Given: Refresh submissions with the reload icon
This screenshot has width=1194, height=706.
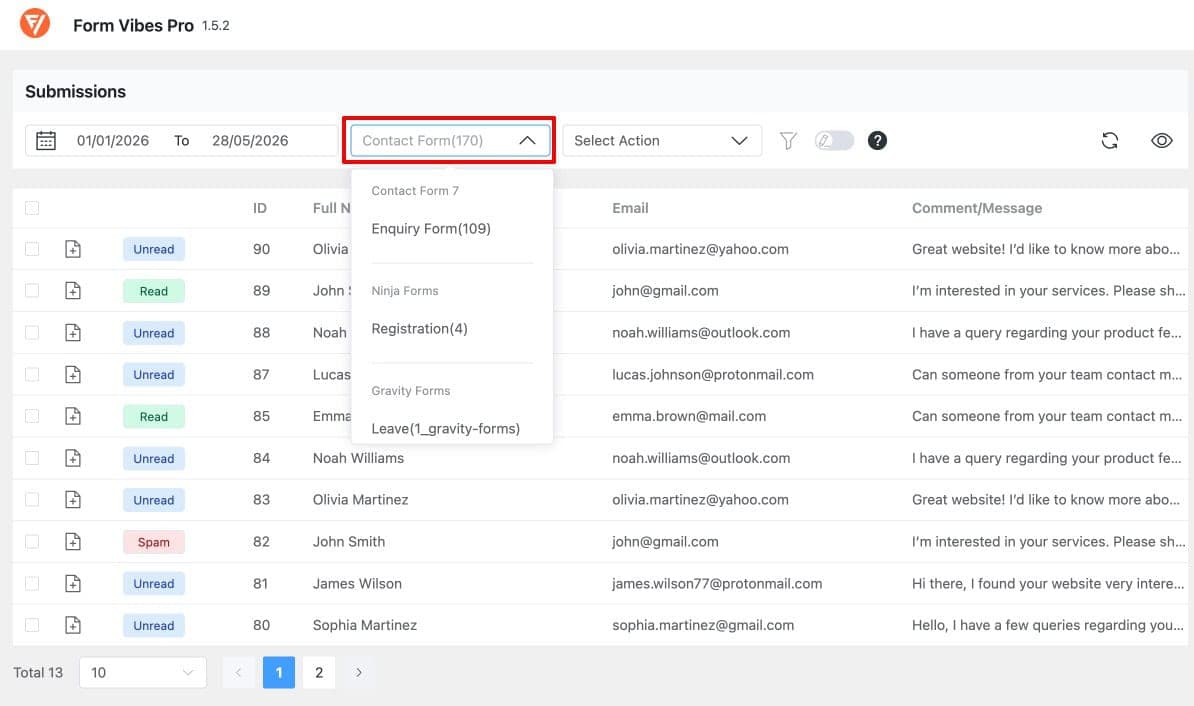Looking at the screenshot, I should pos(1109,140).
